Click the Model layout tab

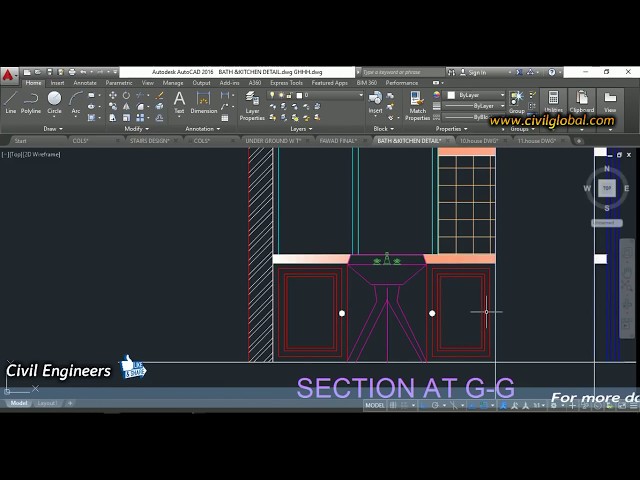[x=19, y=403]
